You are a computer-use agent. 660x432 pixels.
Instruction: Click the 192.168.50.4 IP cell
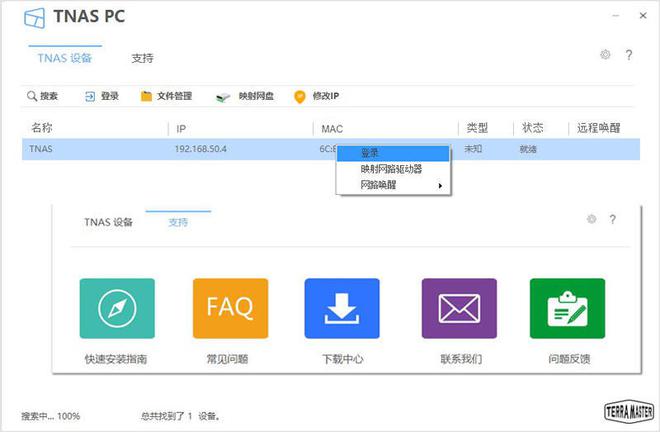[x=201, y=149]
